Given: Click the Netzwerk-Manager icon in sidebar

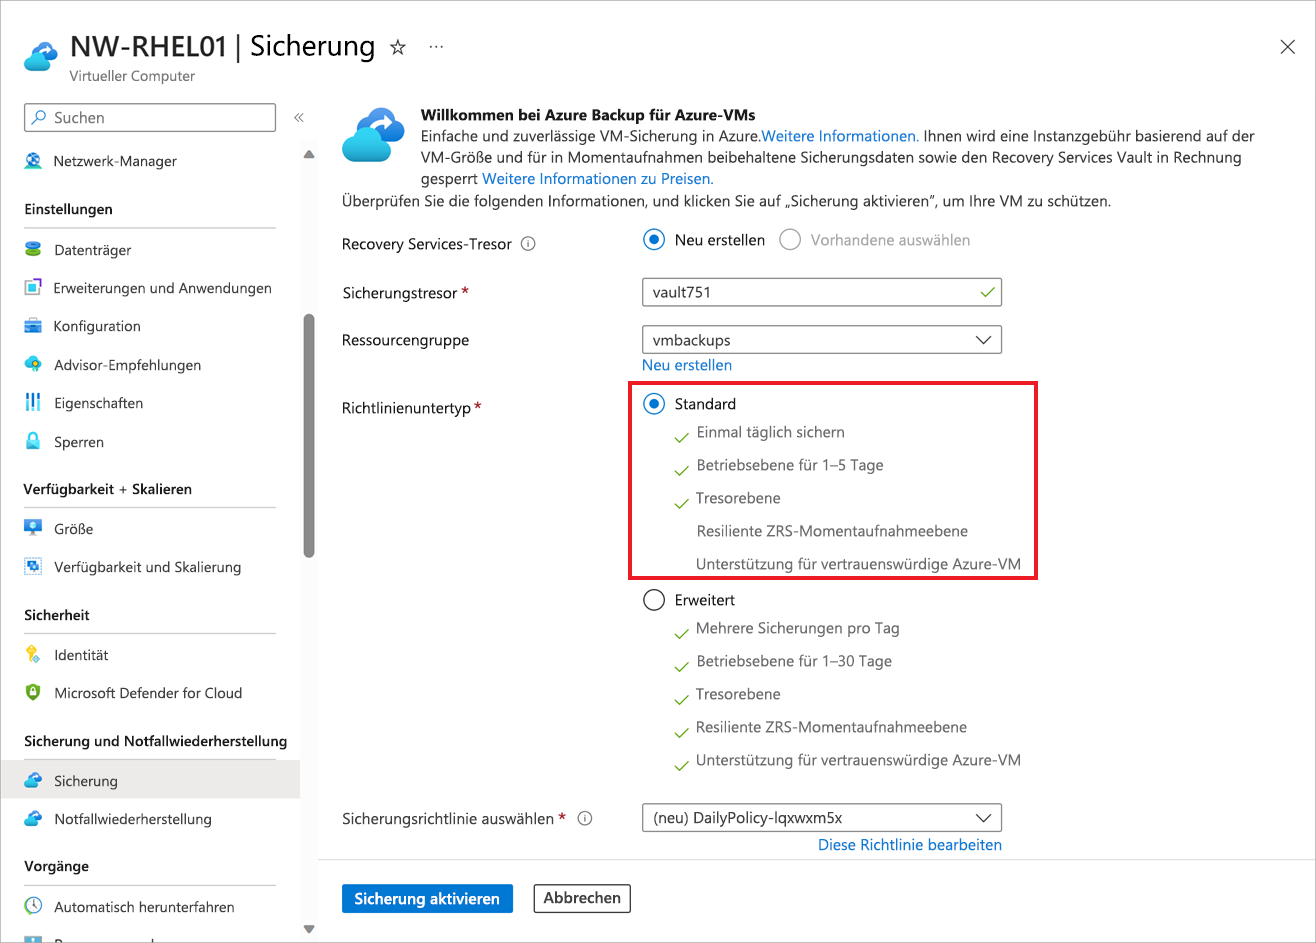Looking at the screenshot, I should pos(33,161).
